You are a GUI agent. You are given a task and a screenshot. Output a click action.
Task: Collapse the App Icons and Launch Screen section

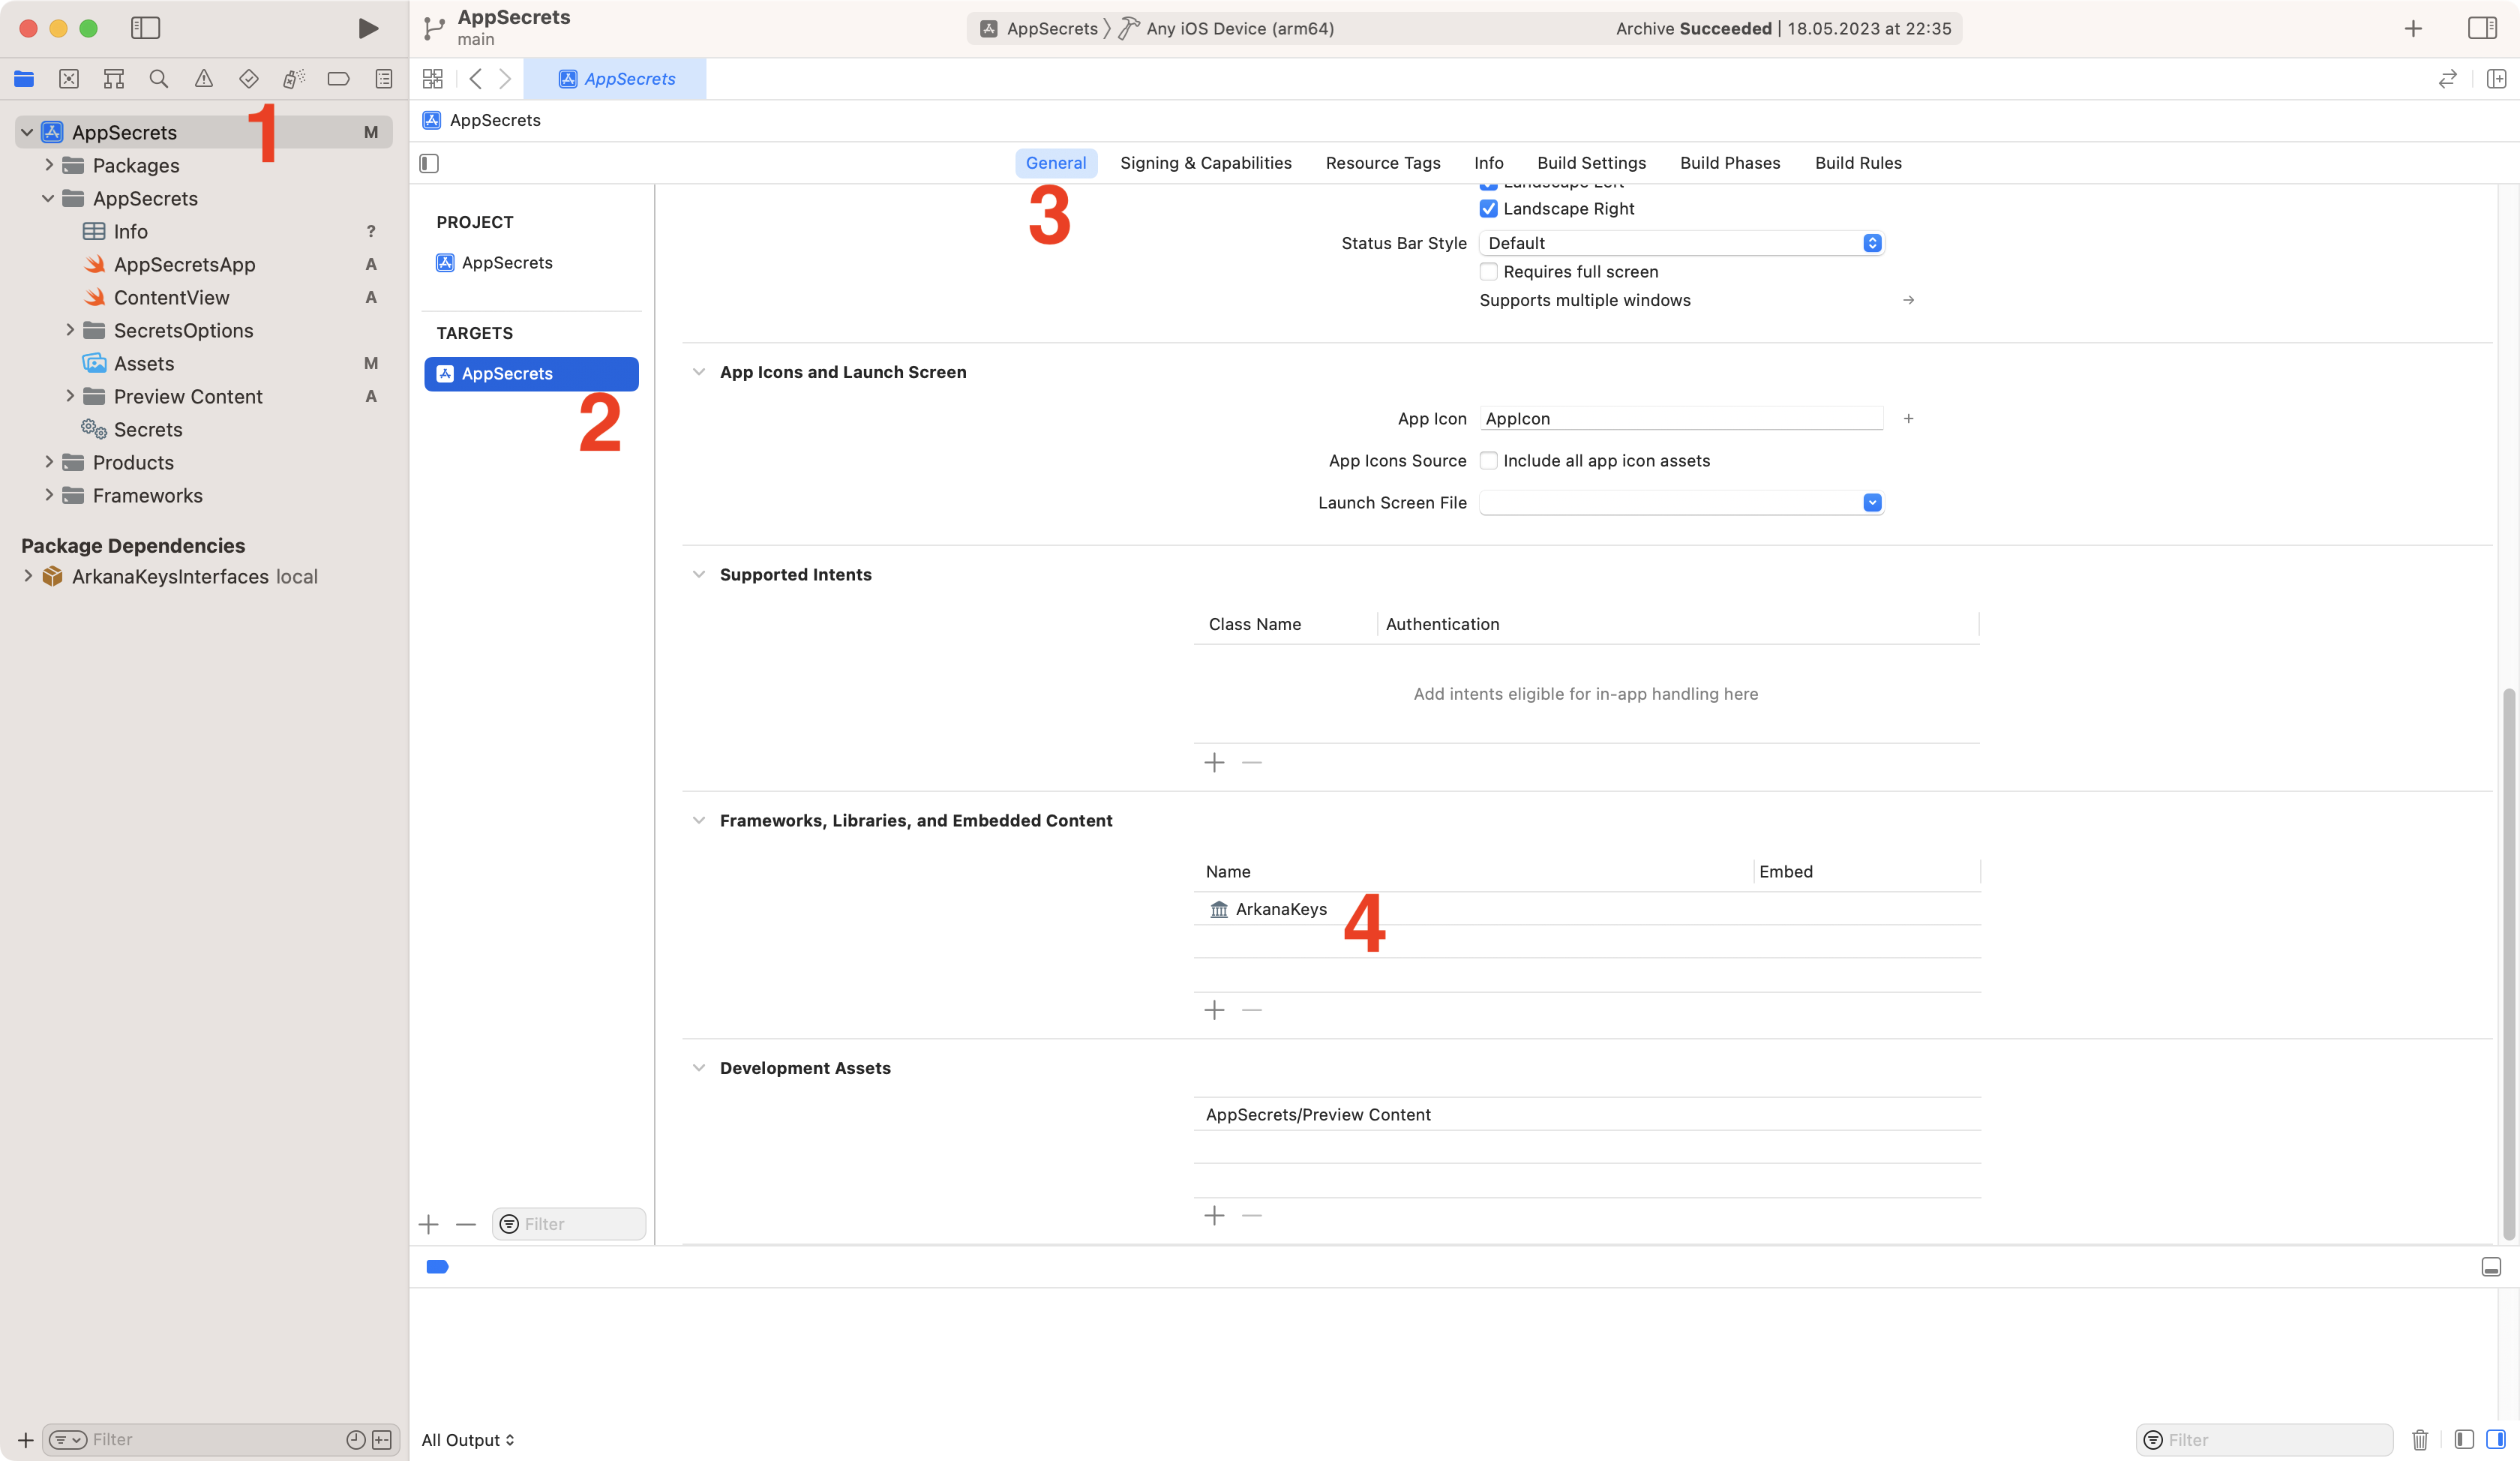pos(699,372)
